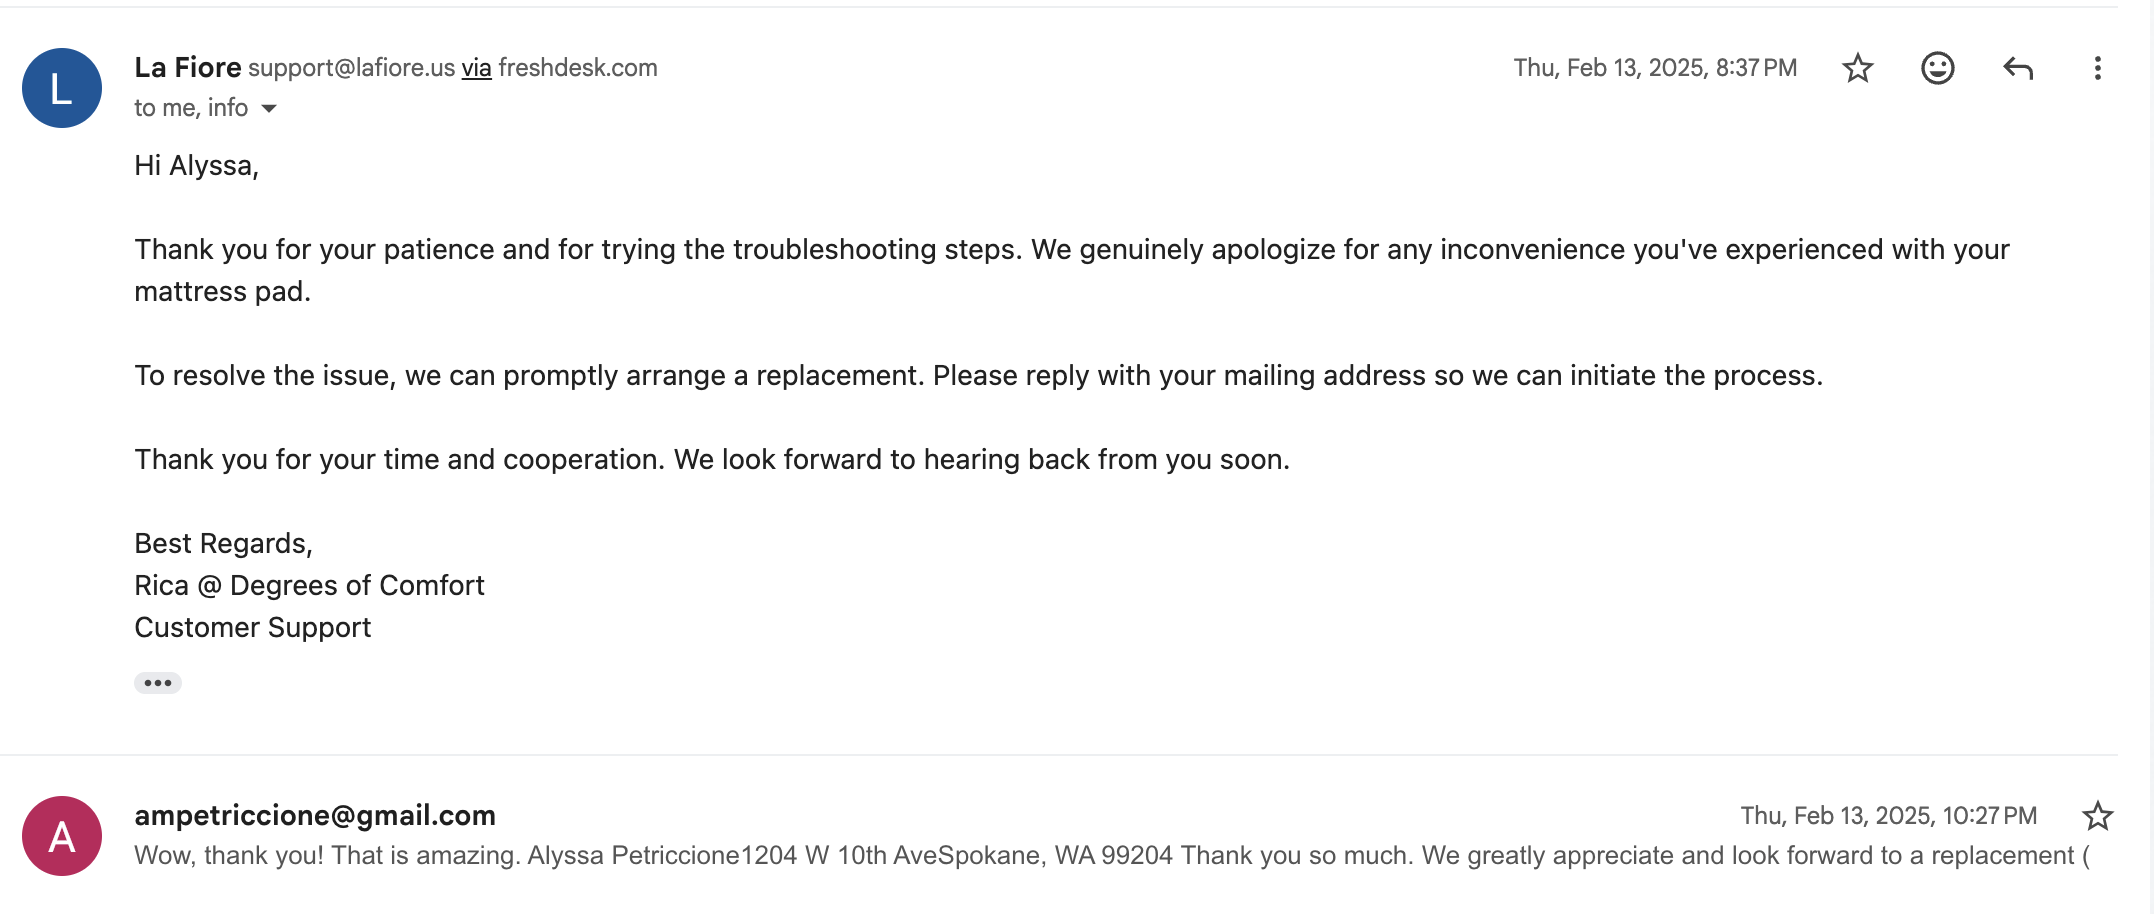Star the ampetriccione@gmail.com message
The image size is (2154, 914).
(x=2097, y=816)
